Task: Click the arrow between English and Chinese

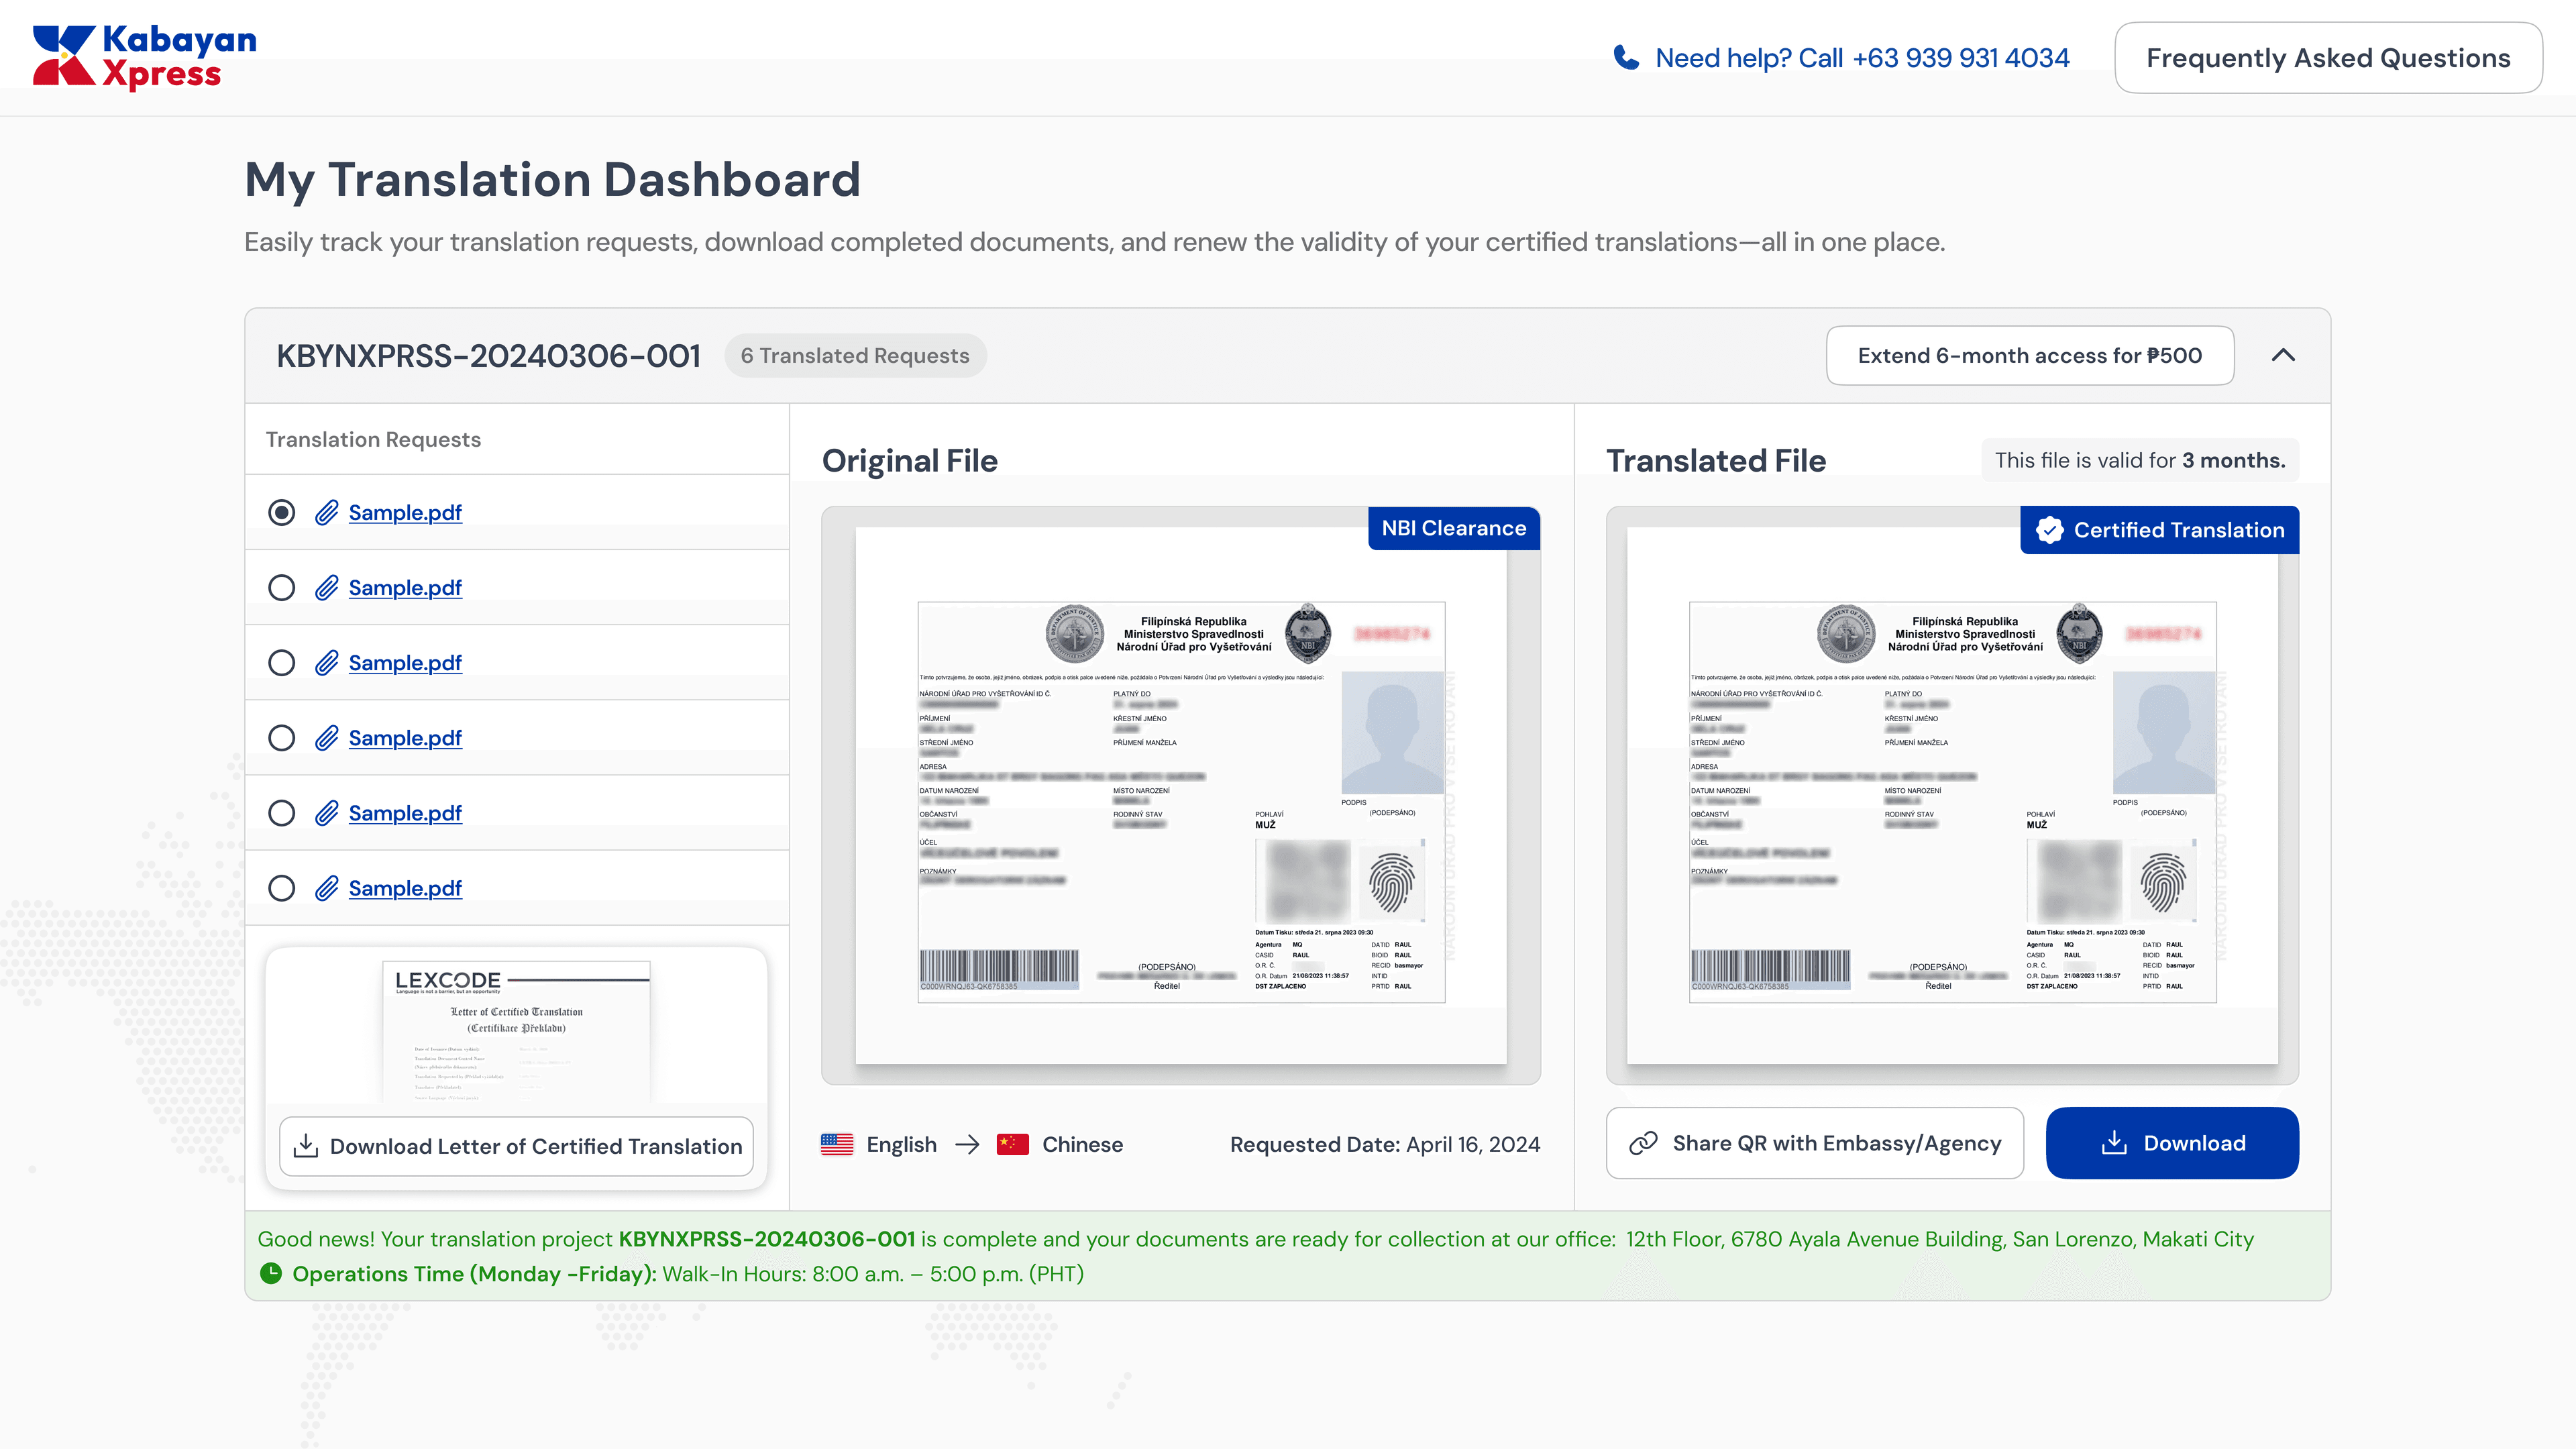Action: [967, 1144]
